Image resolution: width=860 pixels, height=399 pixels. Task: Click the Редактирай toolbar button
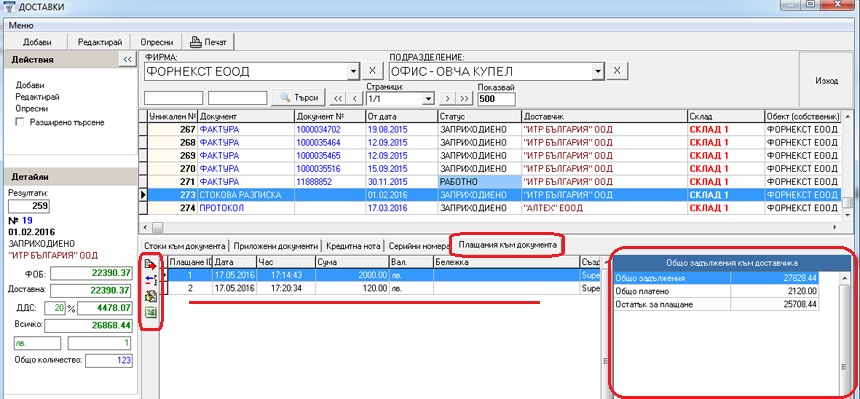[x=99, y=42]
